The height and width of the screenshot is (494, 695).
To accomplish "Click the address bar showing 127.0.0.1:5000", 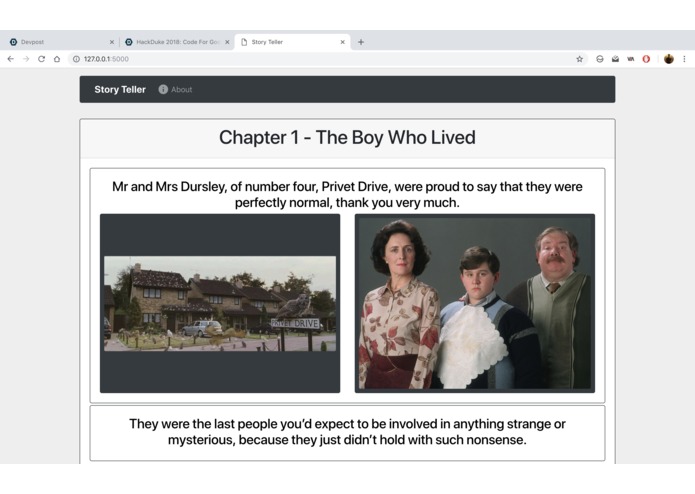I will click(x=328, y=59).
